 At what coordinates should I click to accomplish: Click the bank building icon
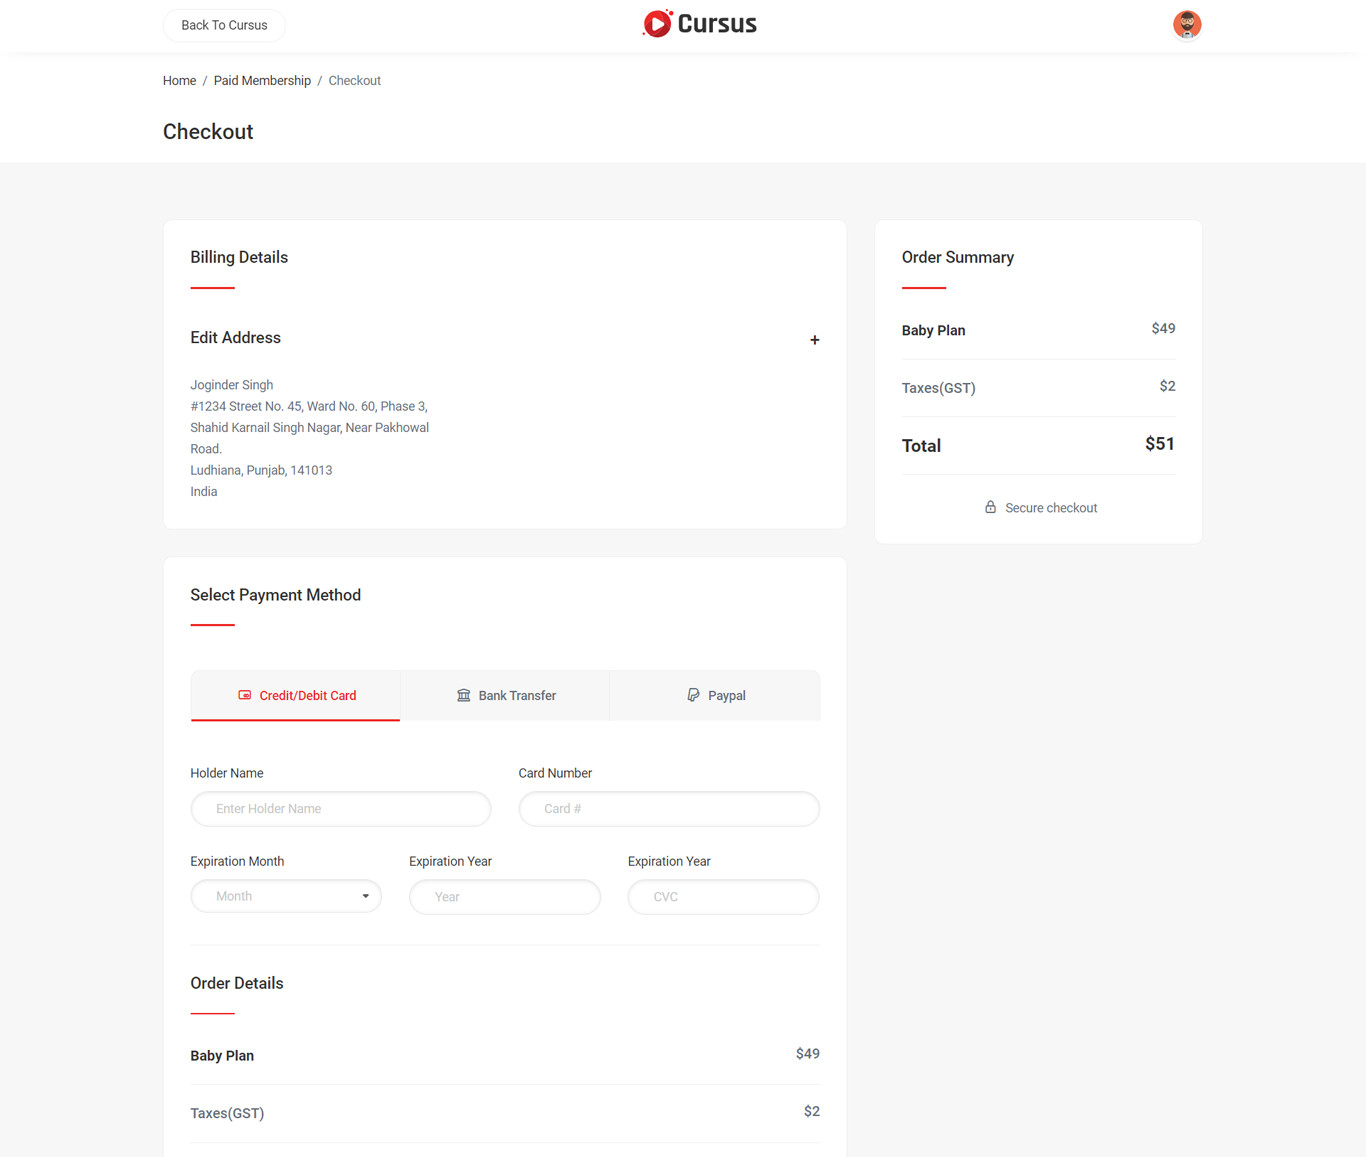(x=464, y=695)
